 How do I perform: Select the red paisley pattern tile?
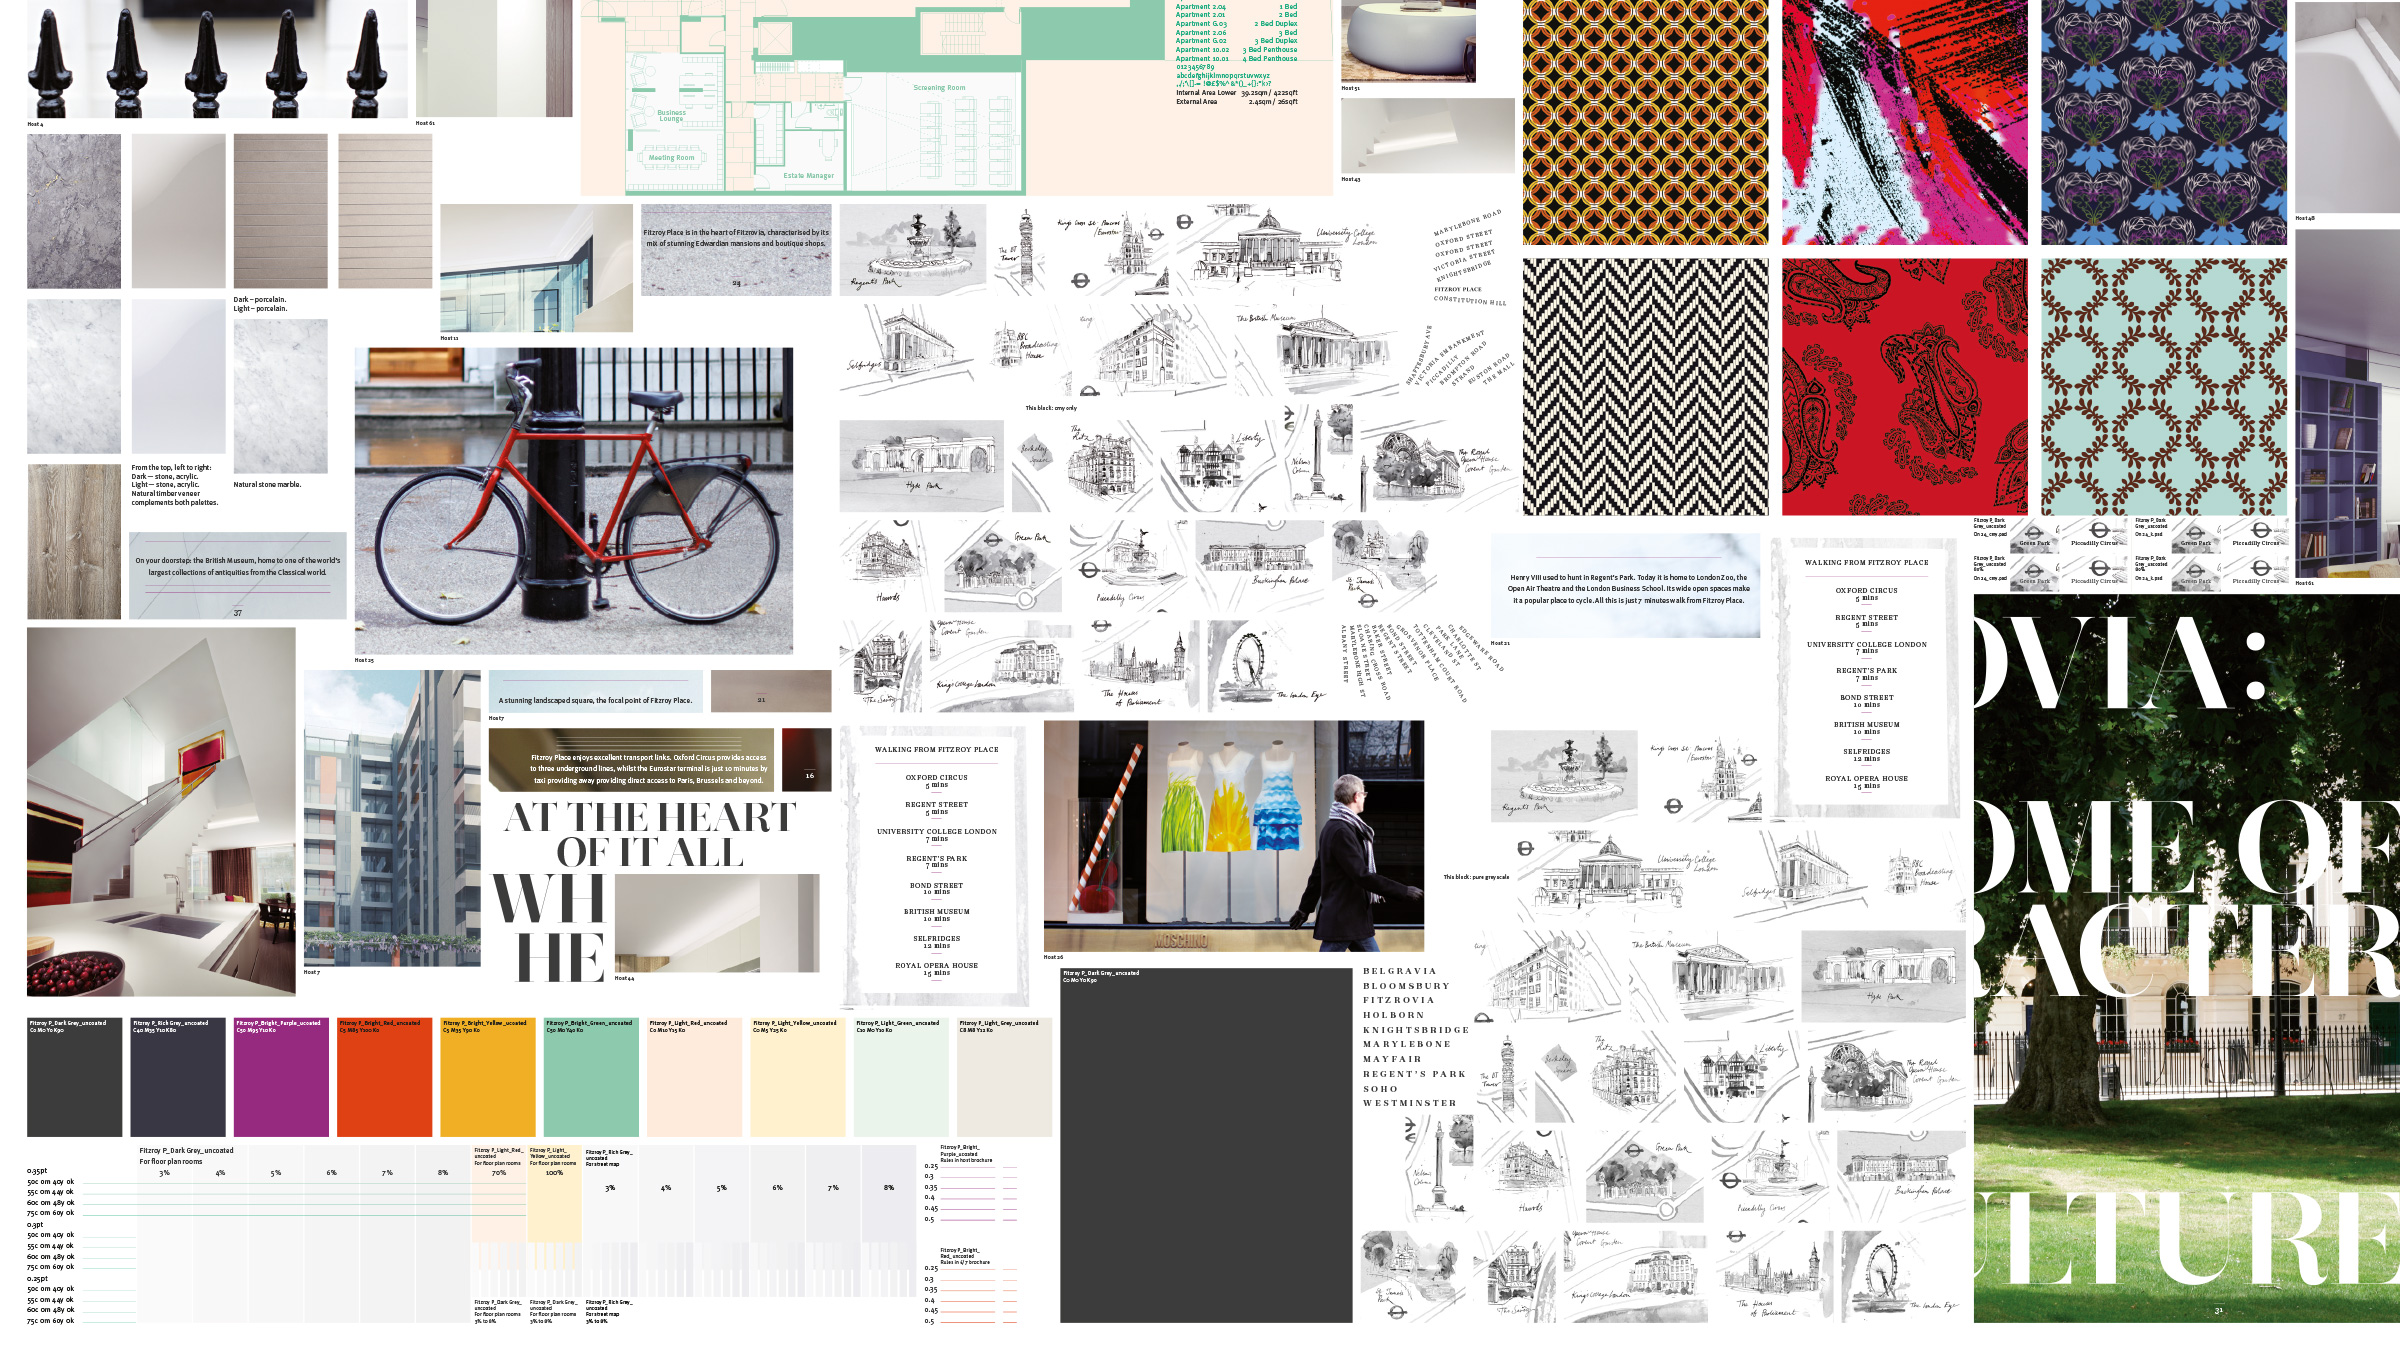point(1904,387)
